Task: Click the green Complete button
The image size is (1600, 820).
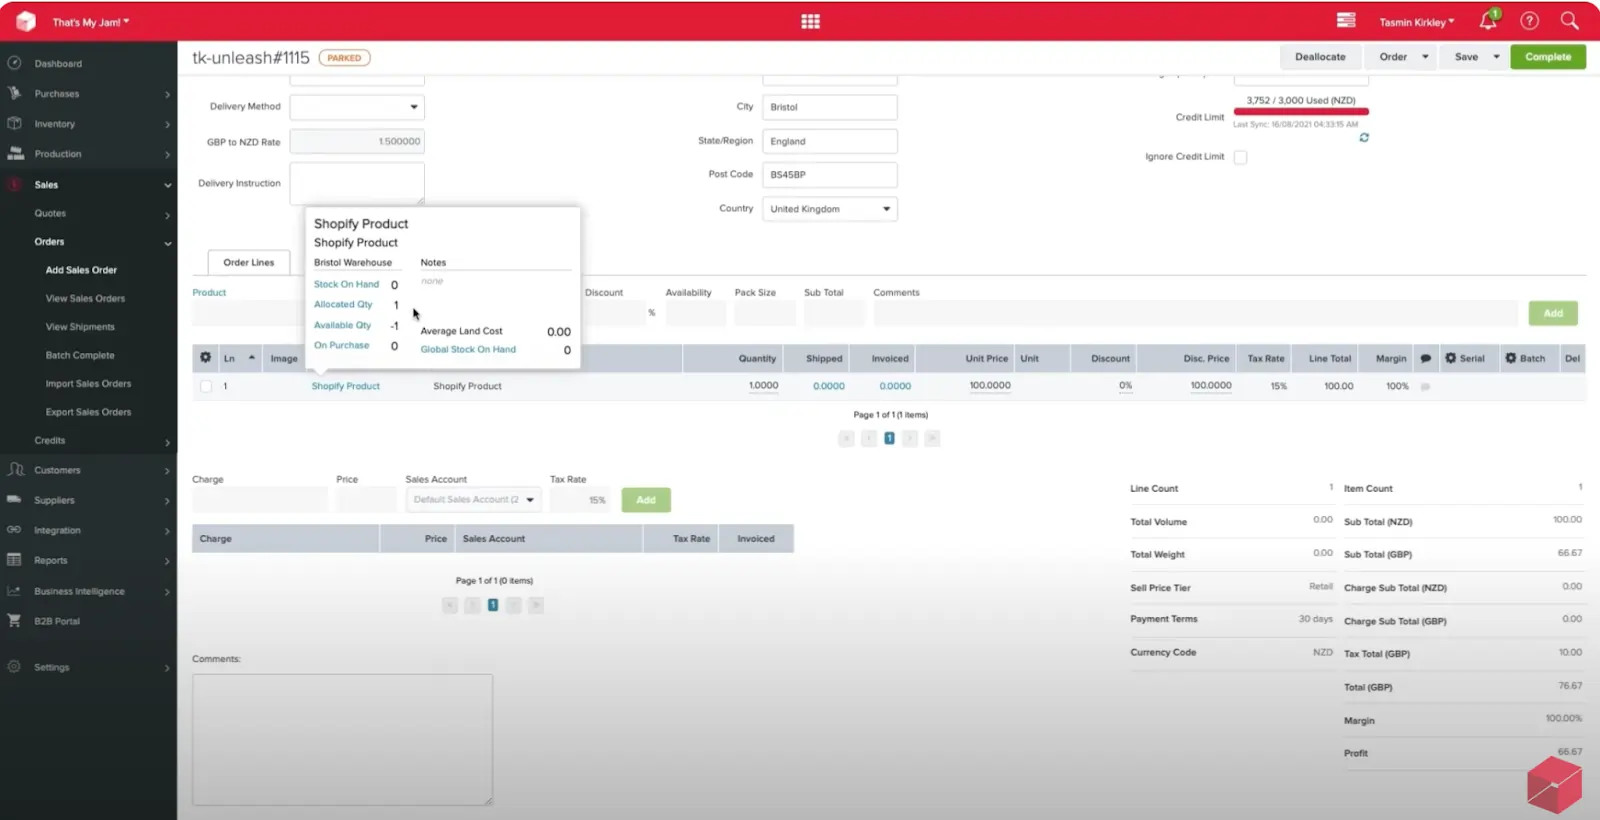Action: (x=1548, y=57)
